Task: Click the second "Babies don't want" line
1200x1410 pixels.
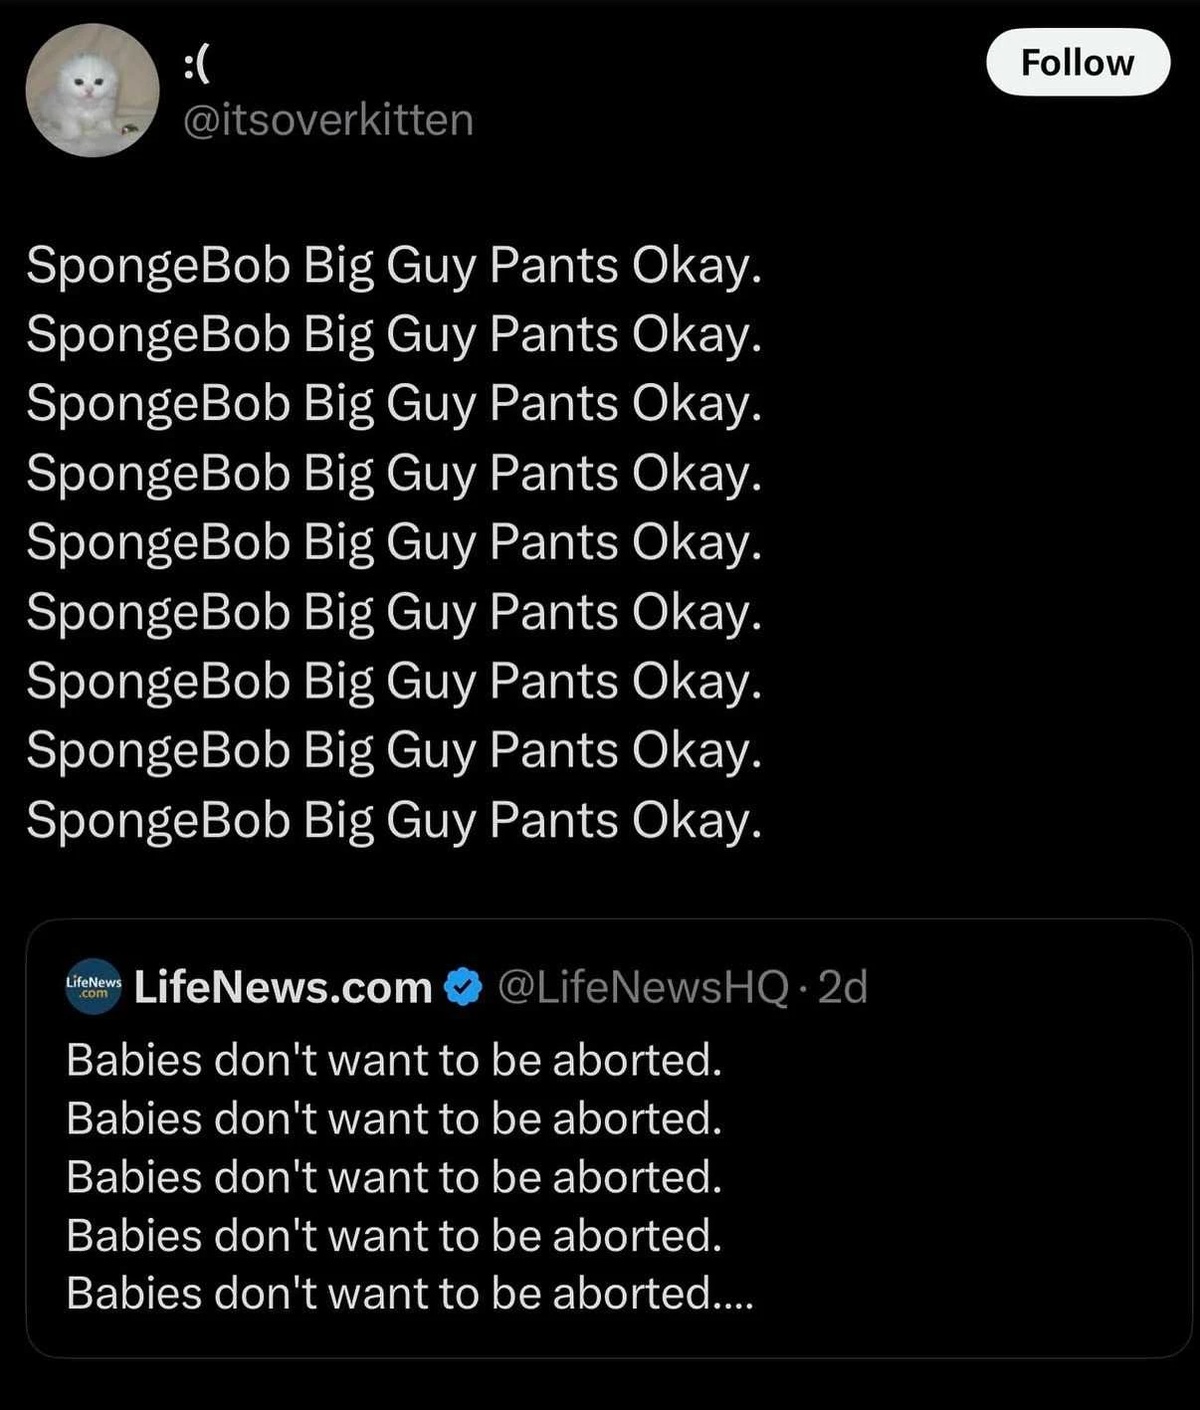Action: pyautogui.click(x=394, y=1118)
